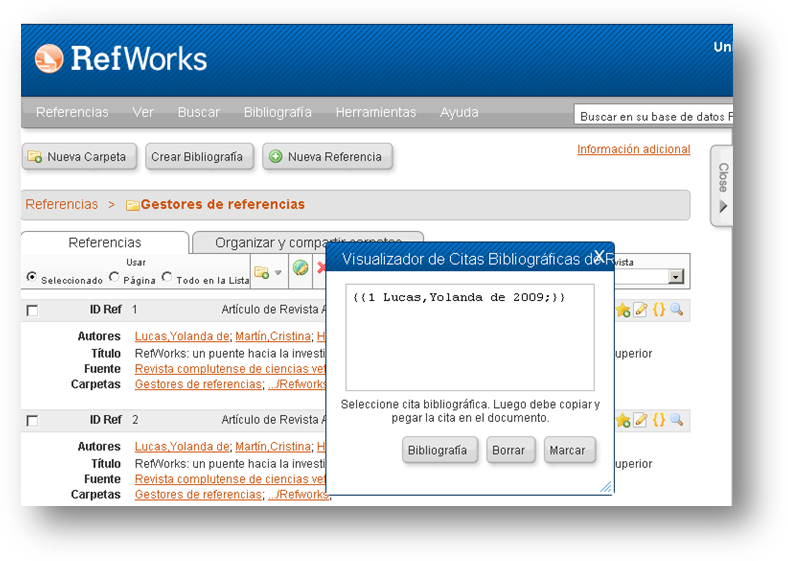Click author Lucas,Yolanda de in reference 1

coord(182,336)
